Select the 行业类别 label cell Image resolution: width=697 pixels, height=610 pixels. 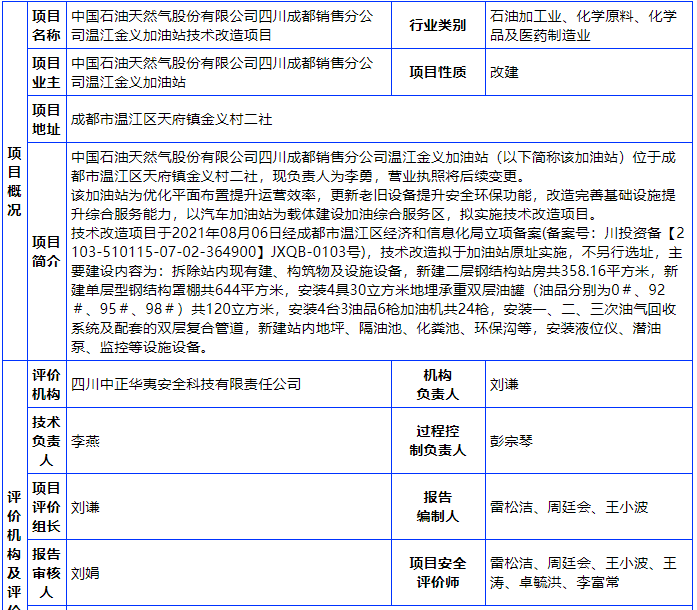[437, 26]
